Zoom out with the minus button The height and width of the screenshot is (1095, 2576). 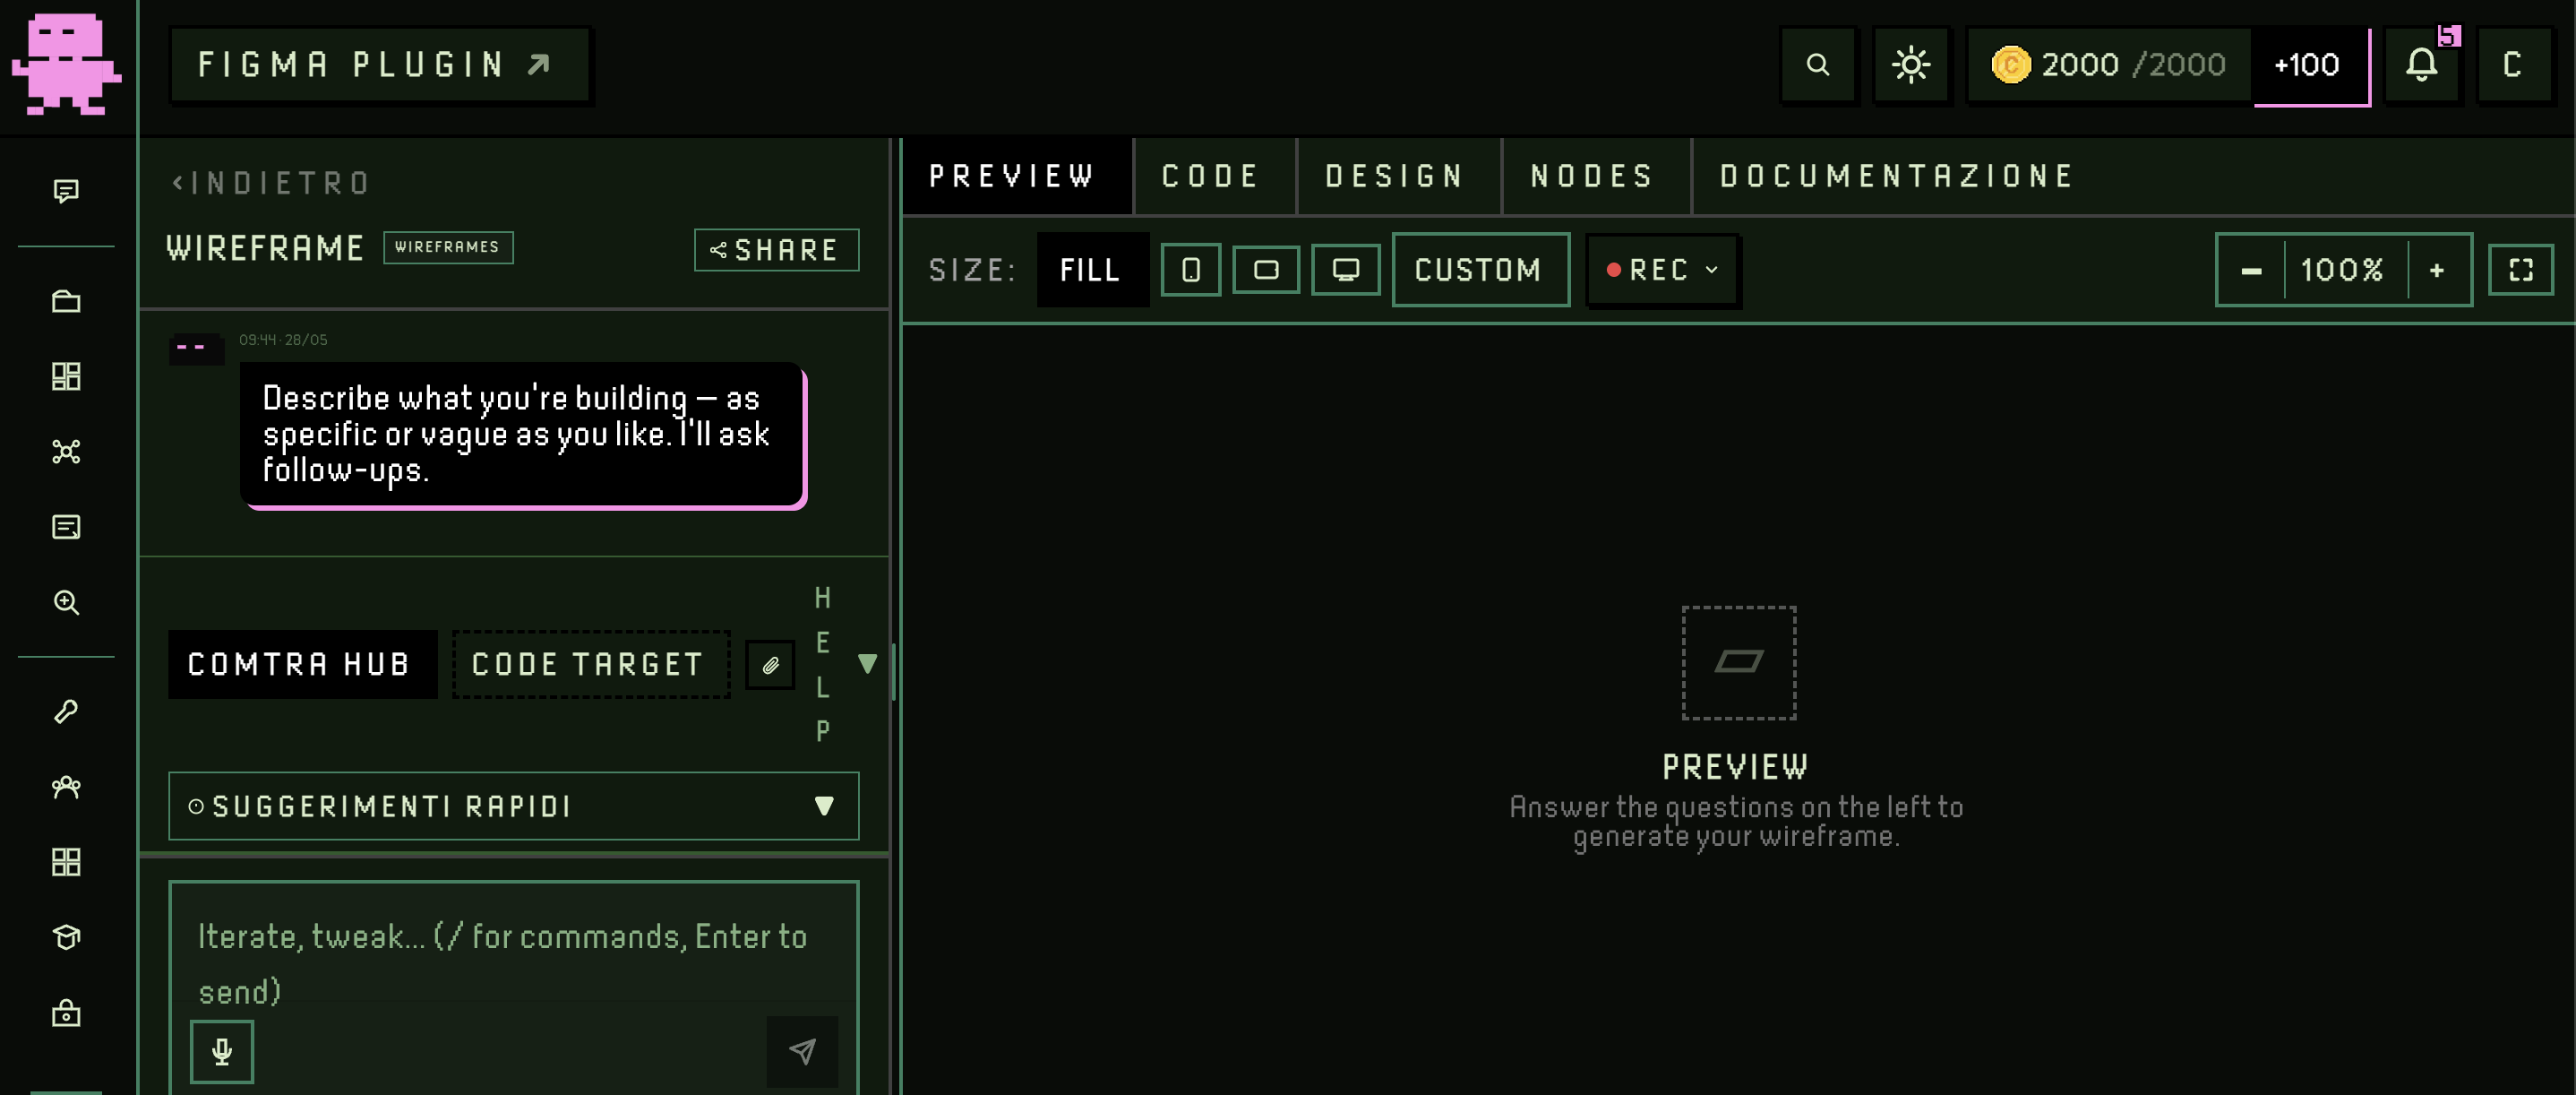click(x=2251, y=270)
